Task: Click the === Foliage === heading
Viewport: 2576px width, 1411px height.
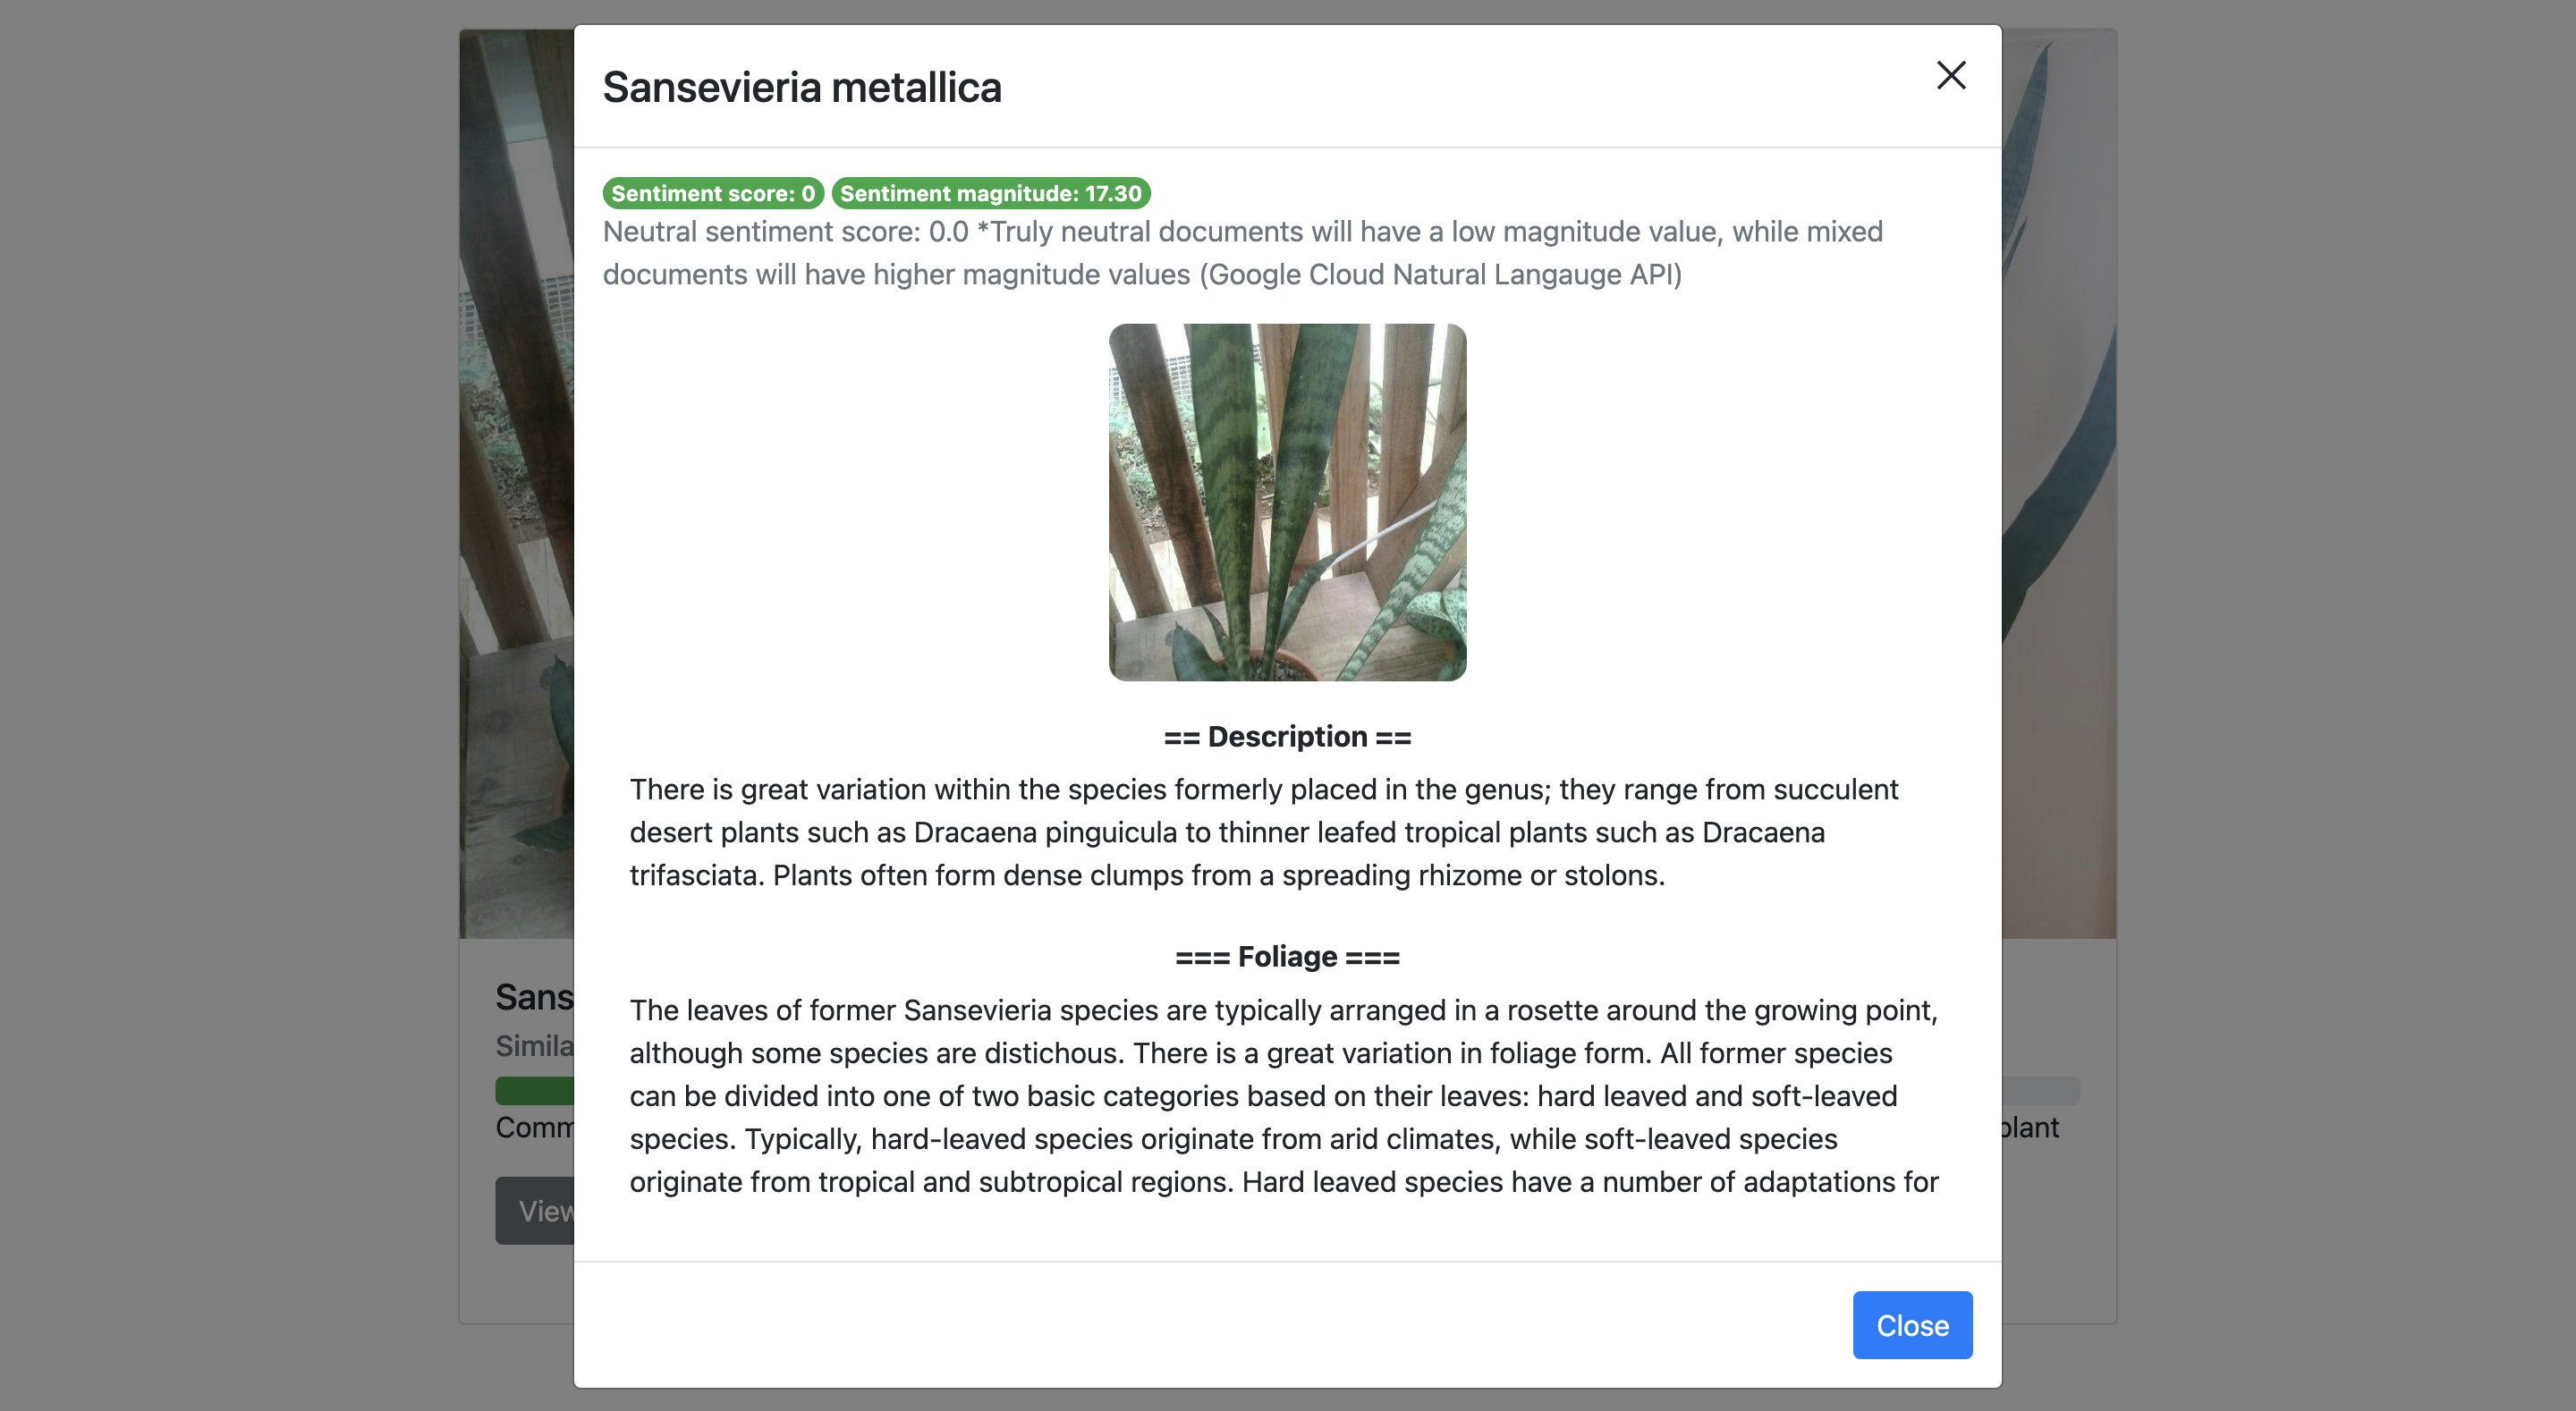Action: tap(1287, 956)
